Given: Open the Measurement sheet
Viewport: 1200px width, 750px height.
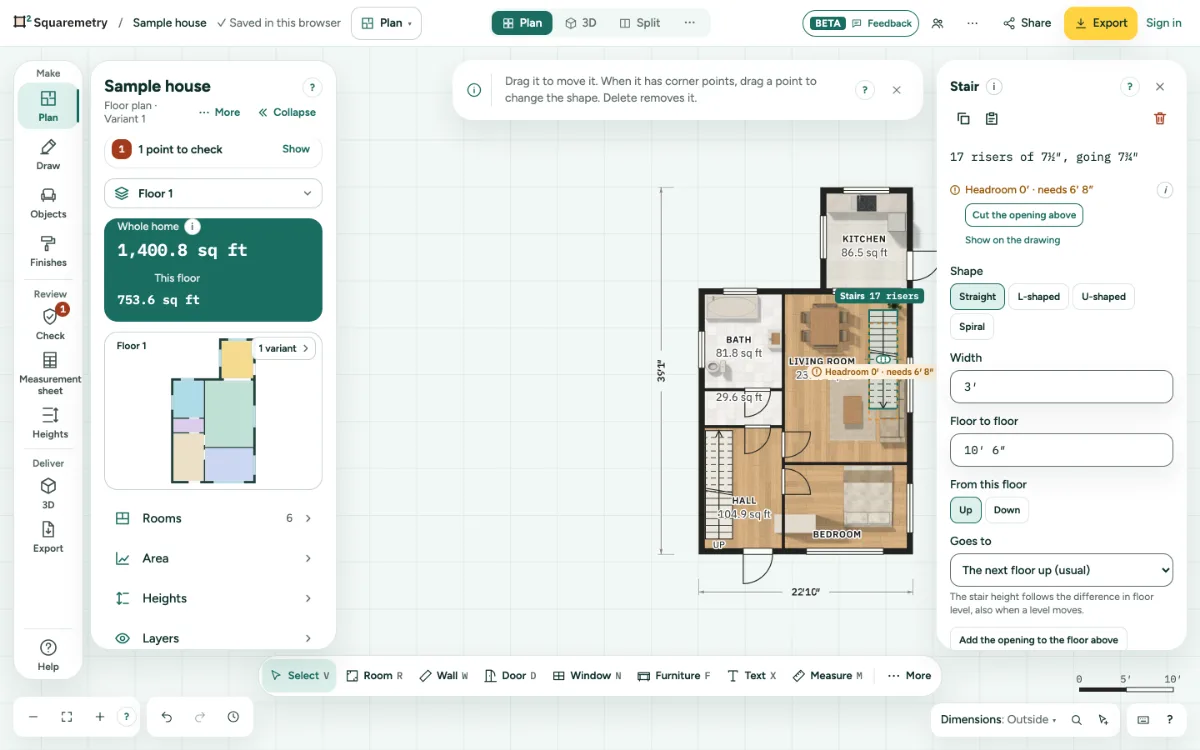Looking at the screenshot, I should 50,372.
